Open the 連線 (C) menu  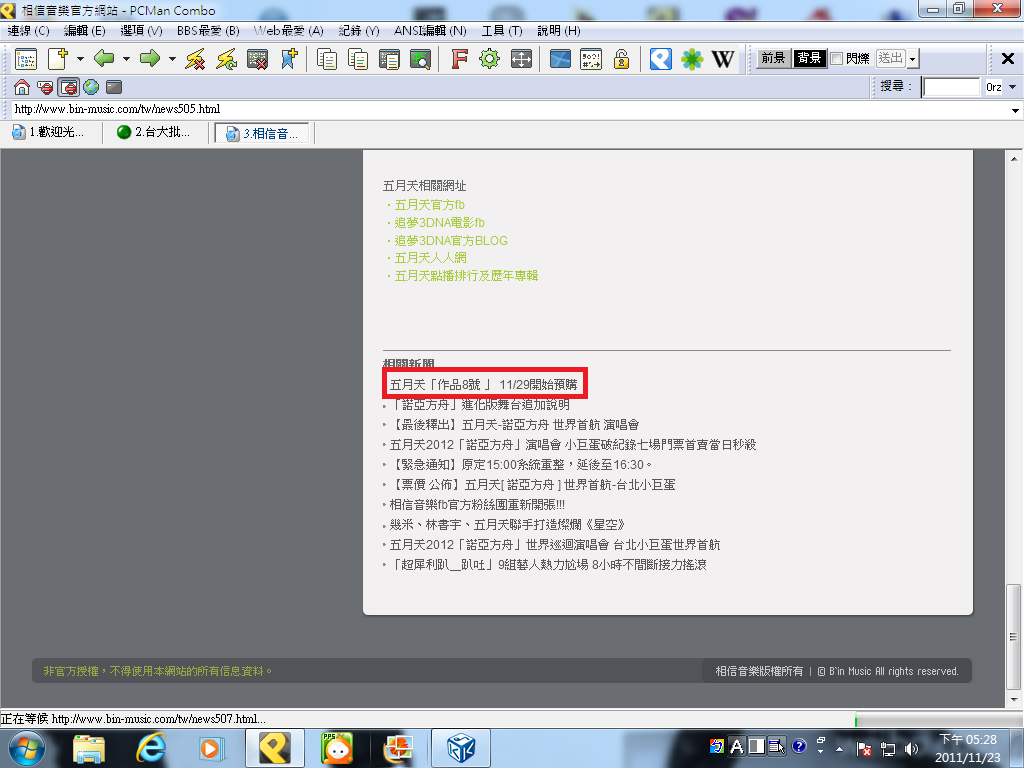pyautogui.click(x=28, y=31)
